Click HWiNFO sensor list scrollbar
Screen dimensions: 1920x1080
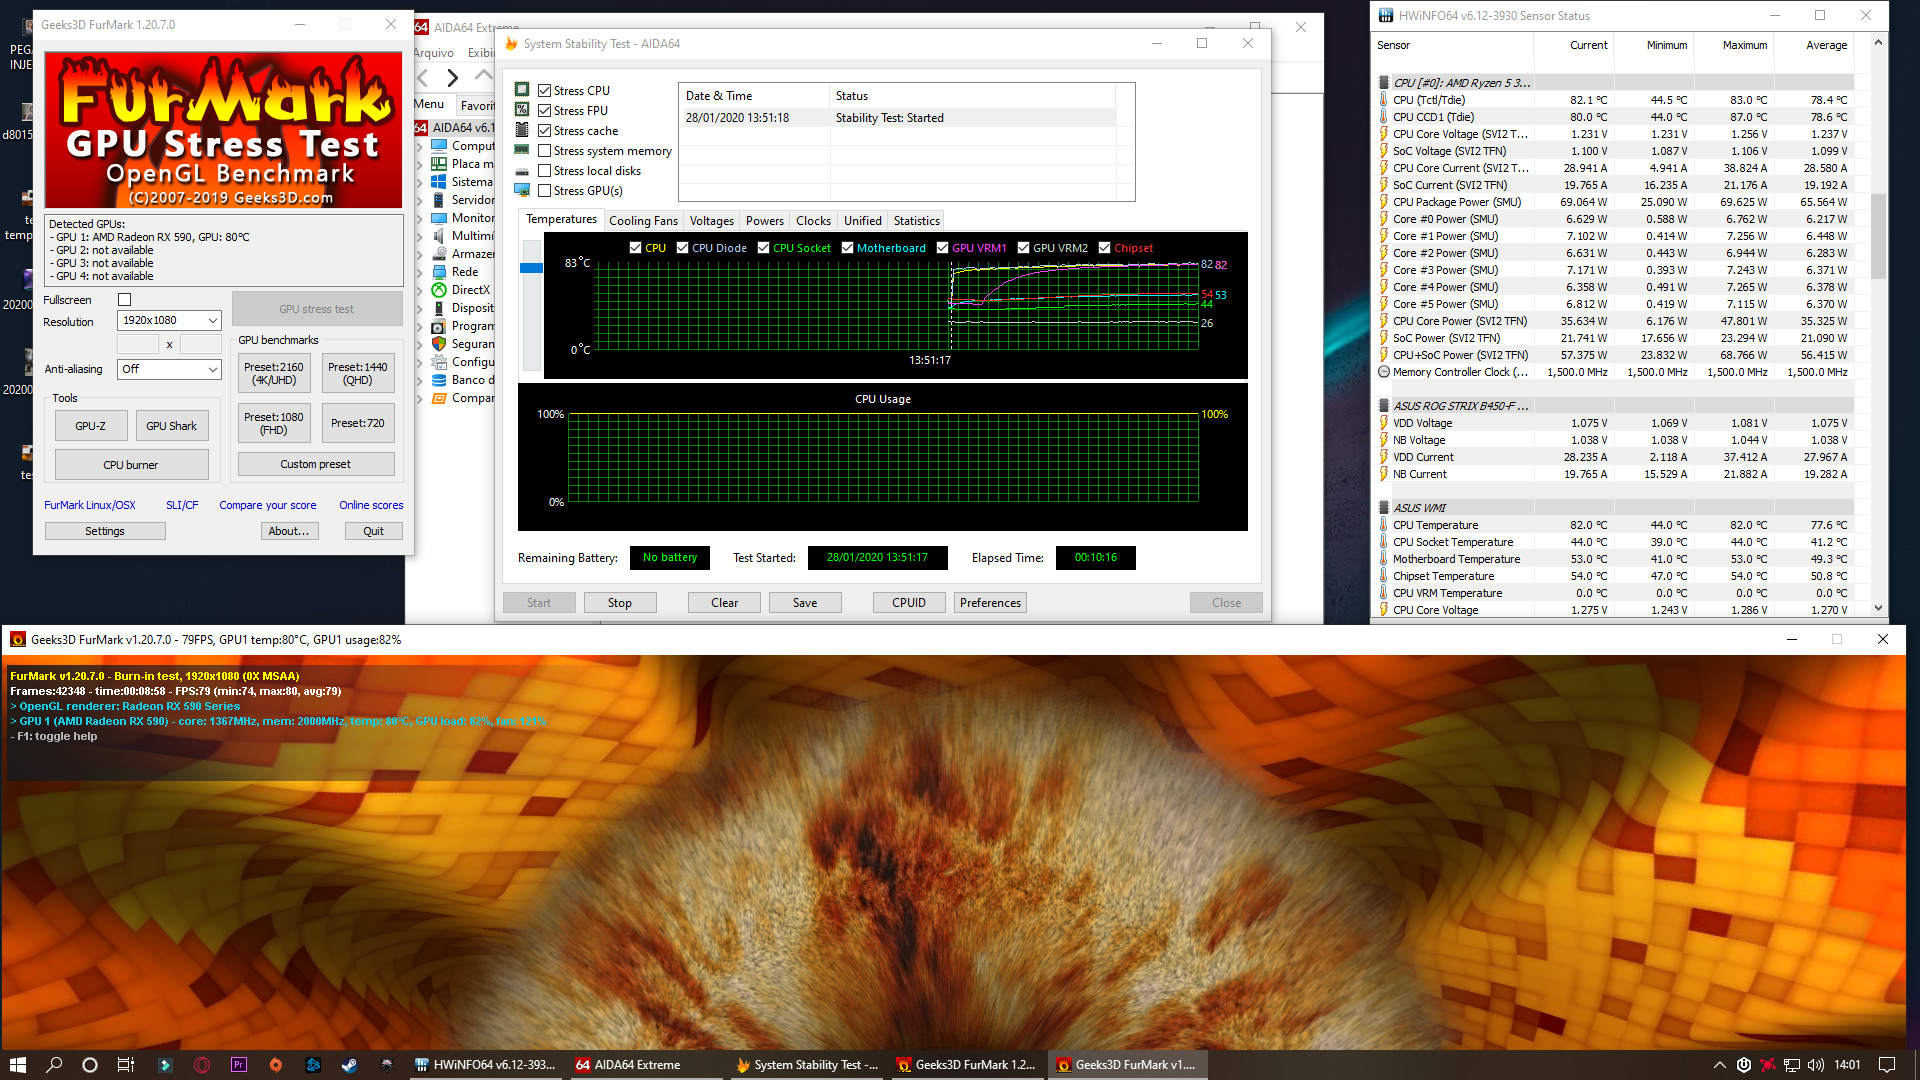tap(1878, 236)
